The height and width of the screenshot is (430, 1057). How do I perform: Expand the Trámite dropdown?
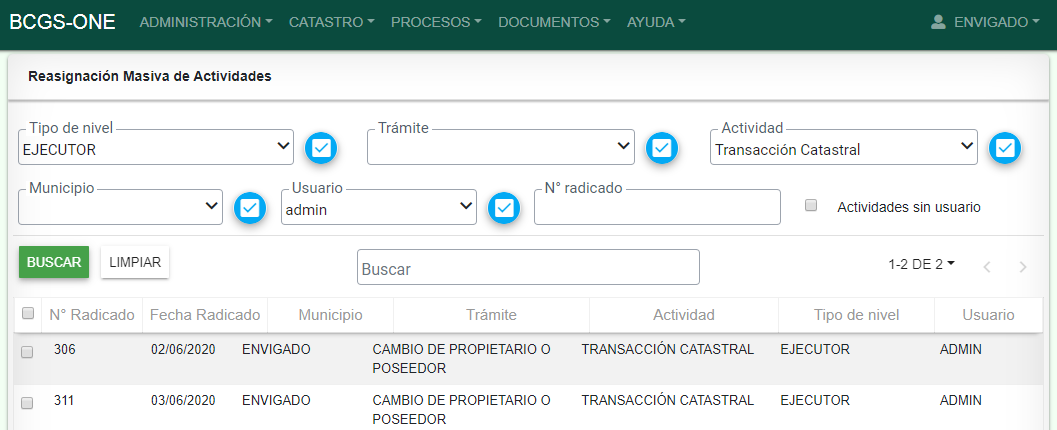(500, 148)
